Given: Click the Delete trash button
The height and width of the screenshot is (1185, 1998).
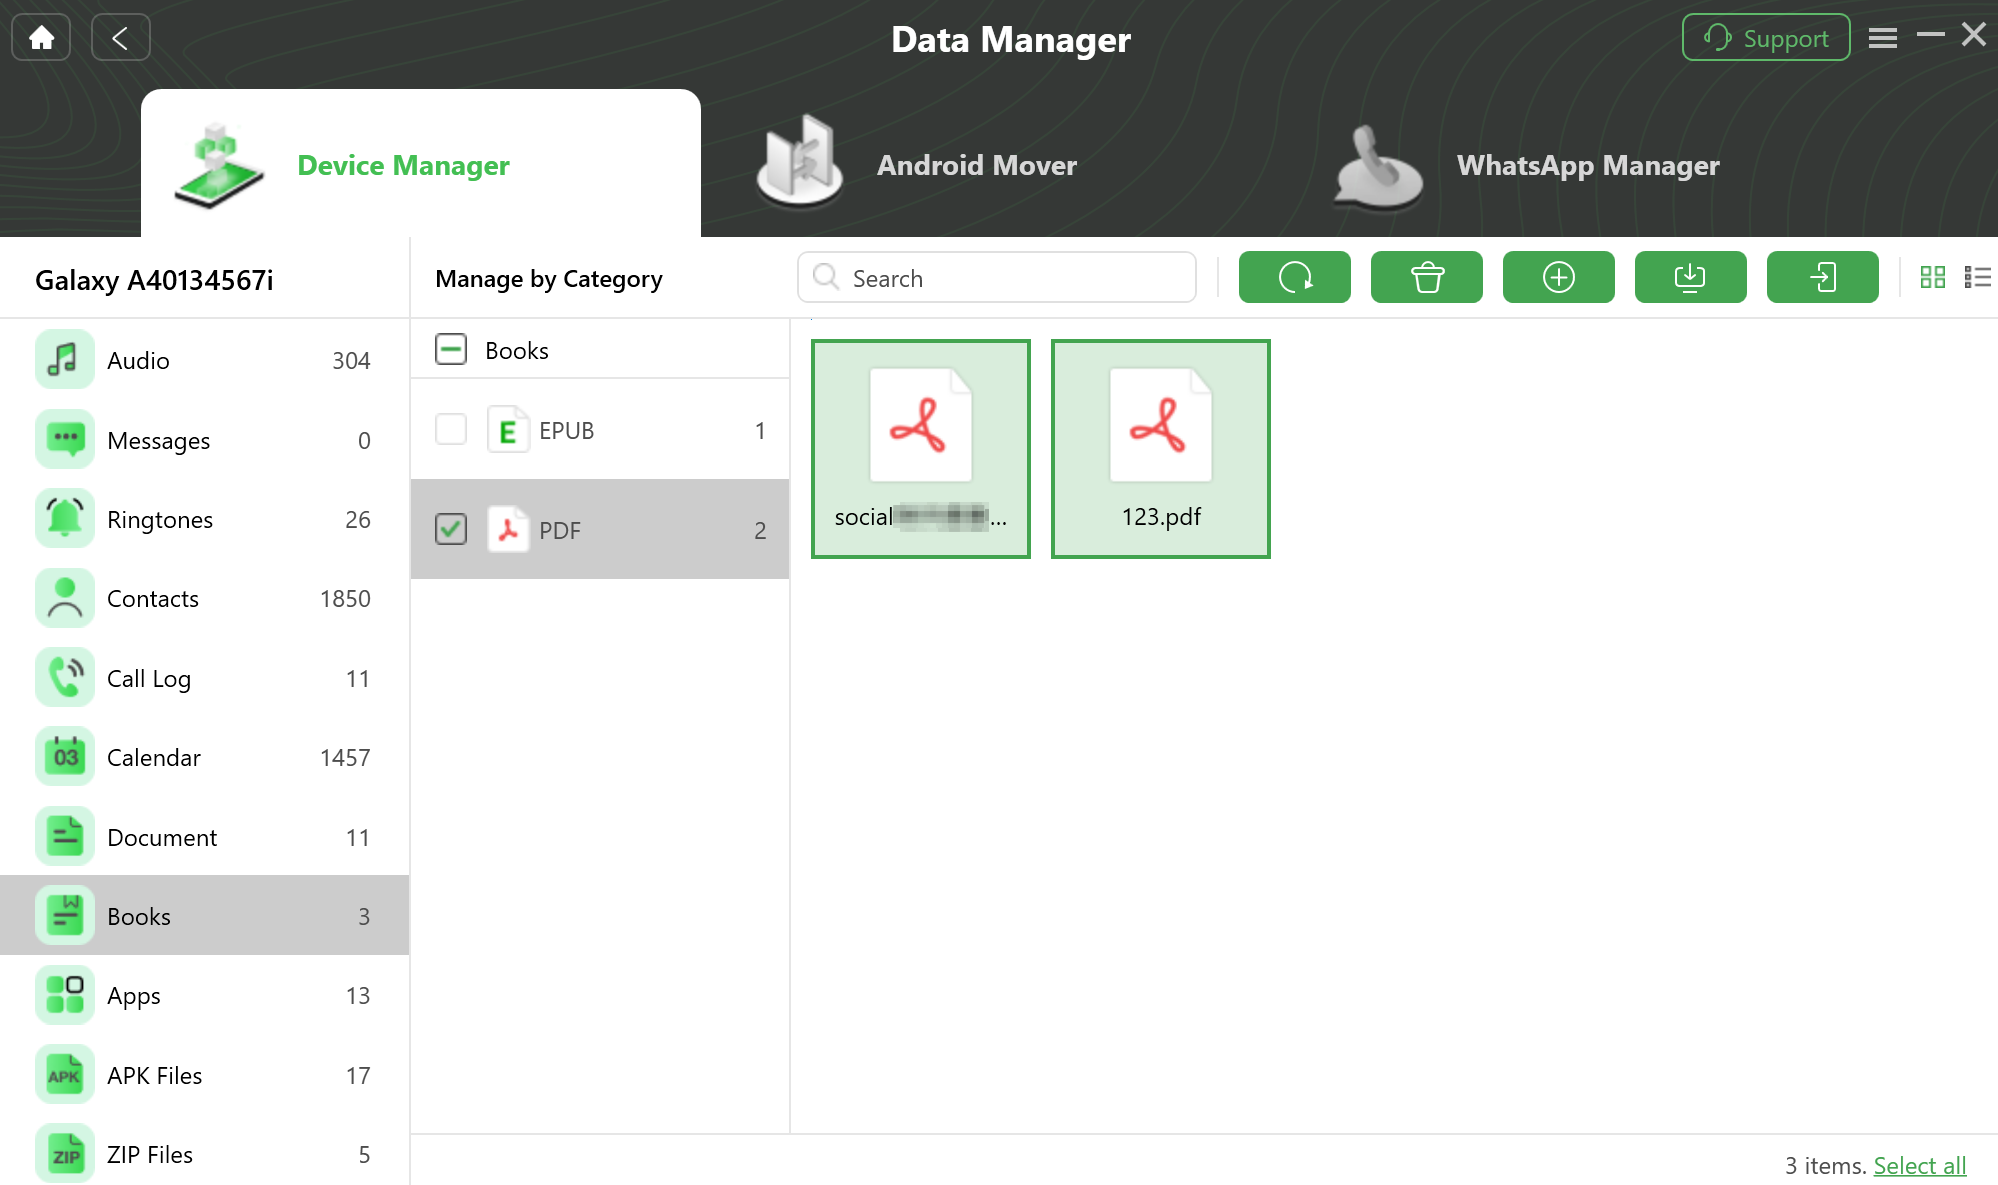Looking at the screenshot, I should point(1427,277).
